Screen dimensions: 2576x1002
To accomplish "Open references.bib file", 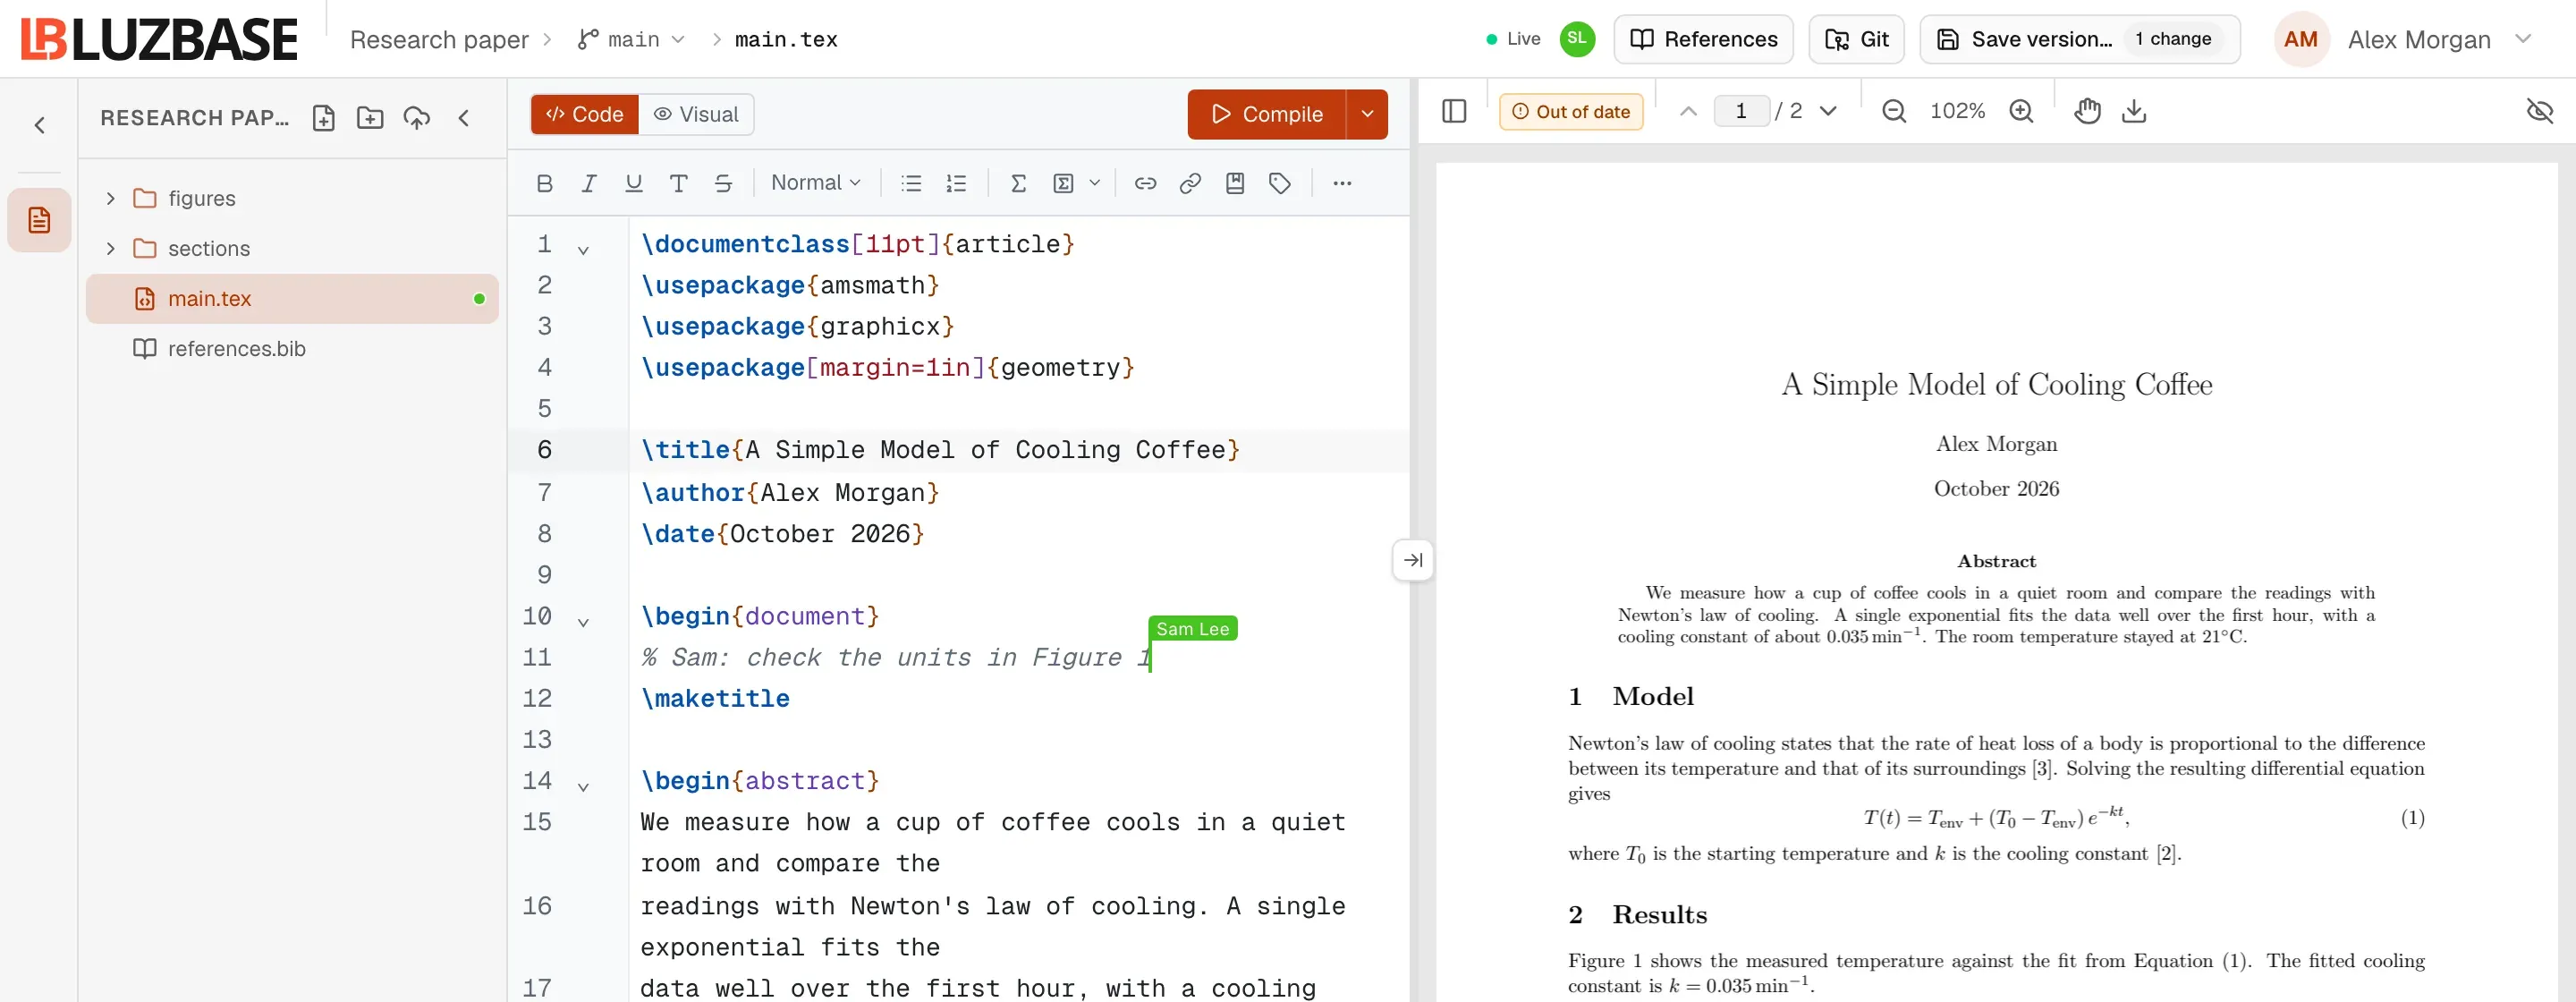I will click(292, 348).
